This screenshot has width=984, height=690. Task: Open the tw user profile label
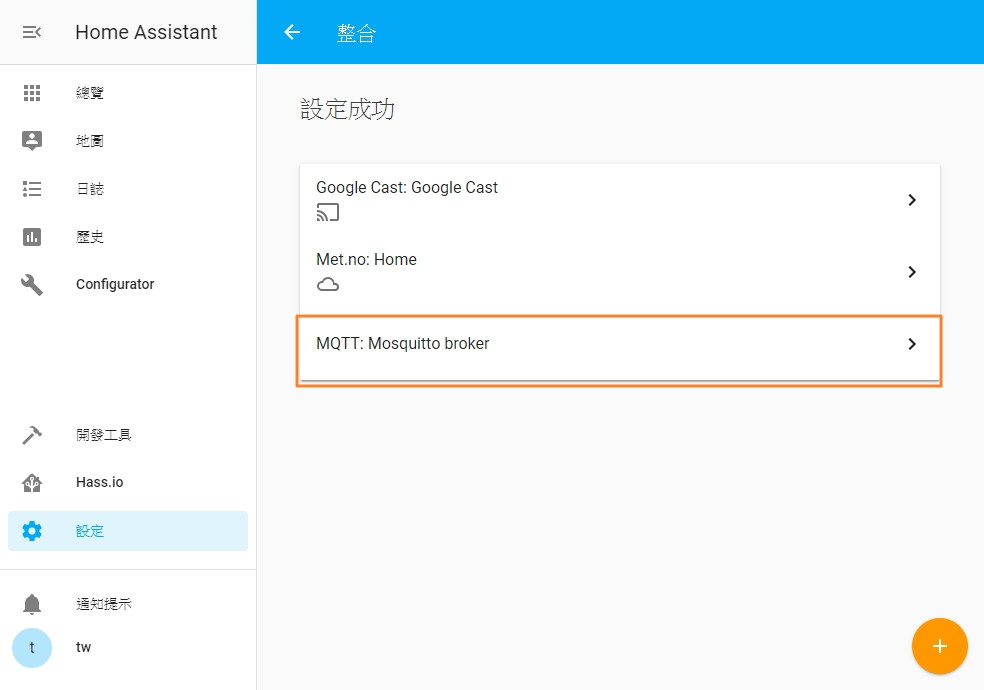pyautogui.click(x=83, y=647)
